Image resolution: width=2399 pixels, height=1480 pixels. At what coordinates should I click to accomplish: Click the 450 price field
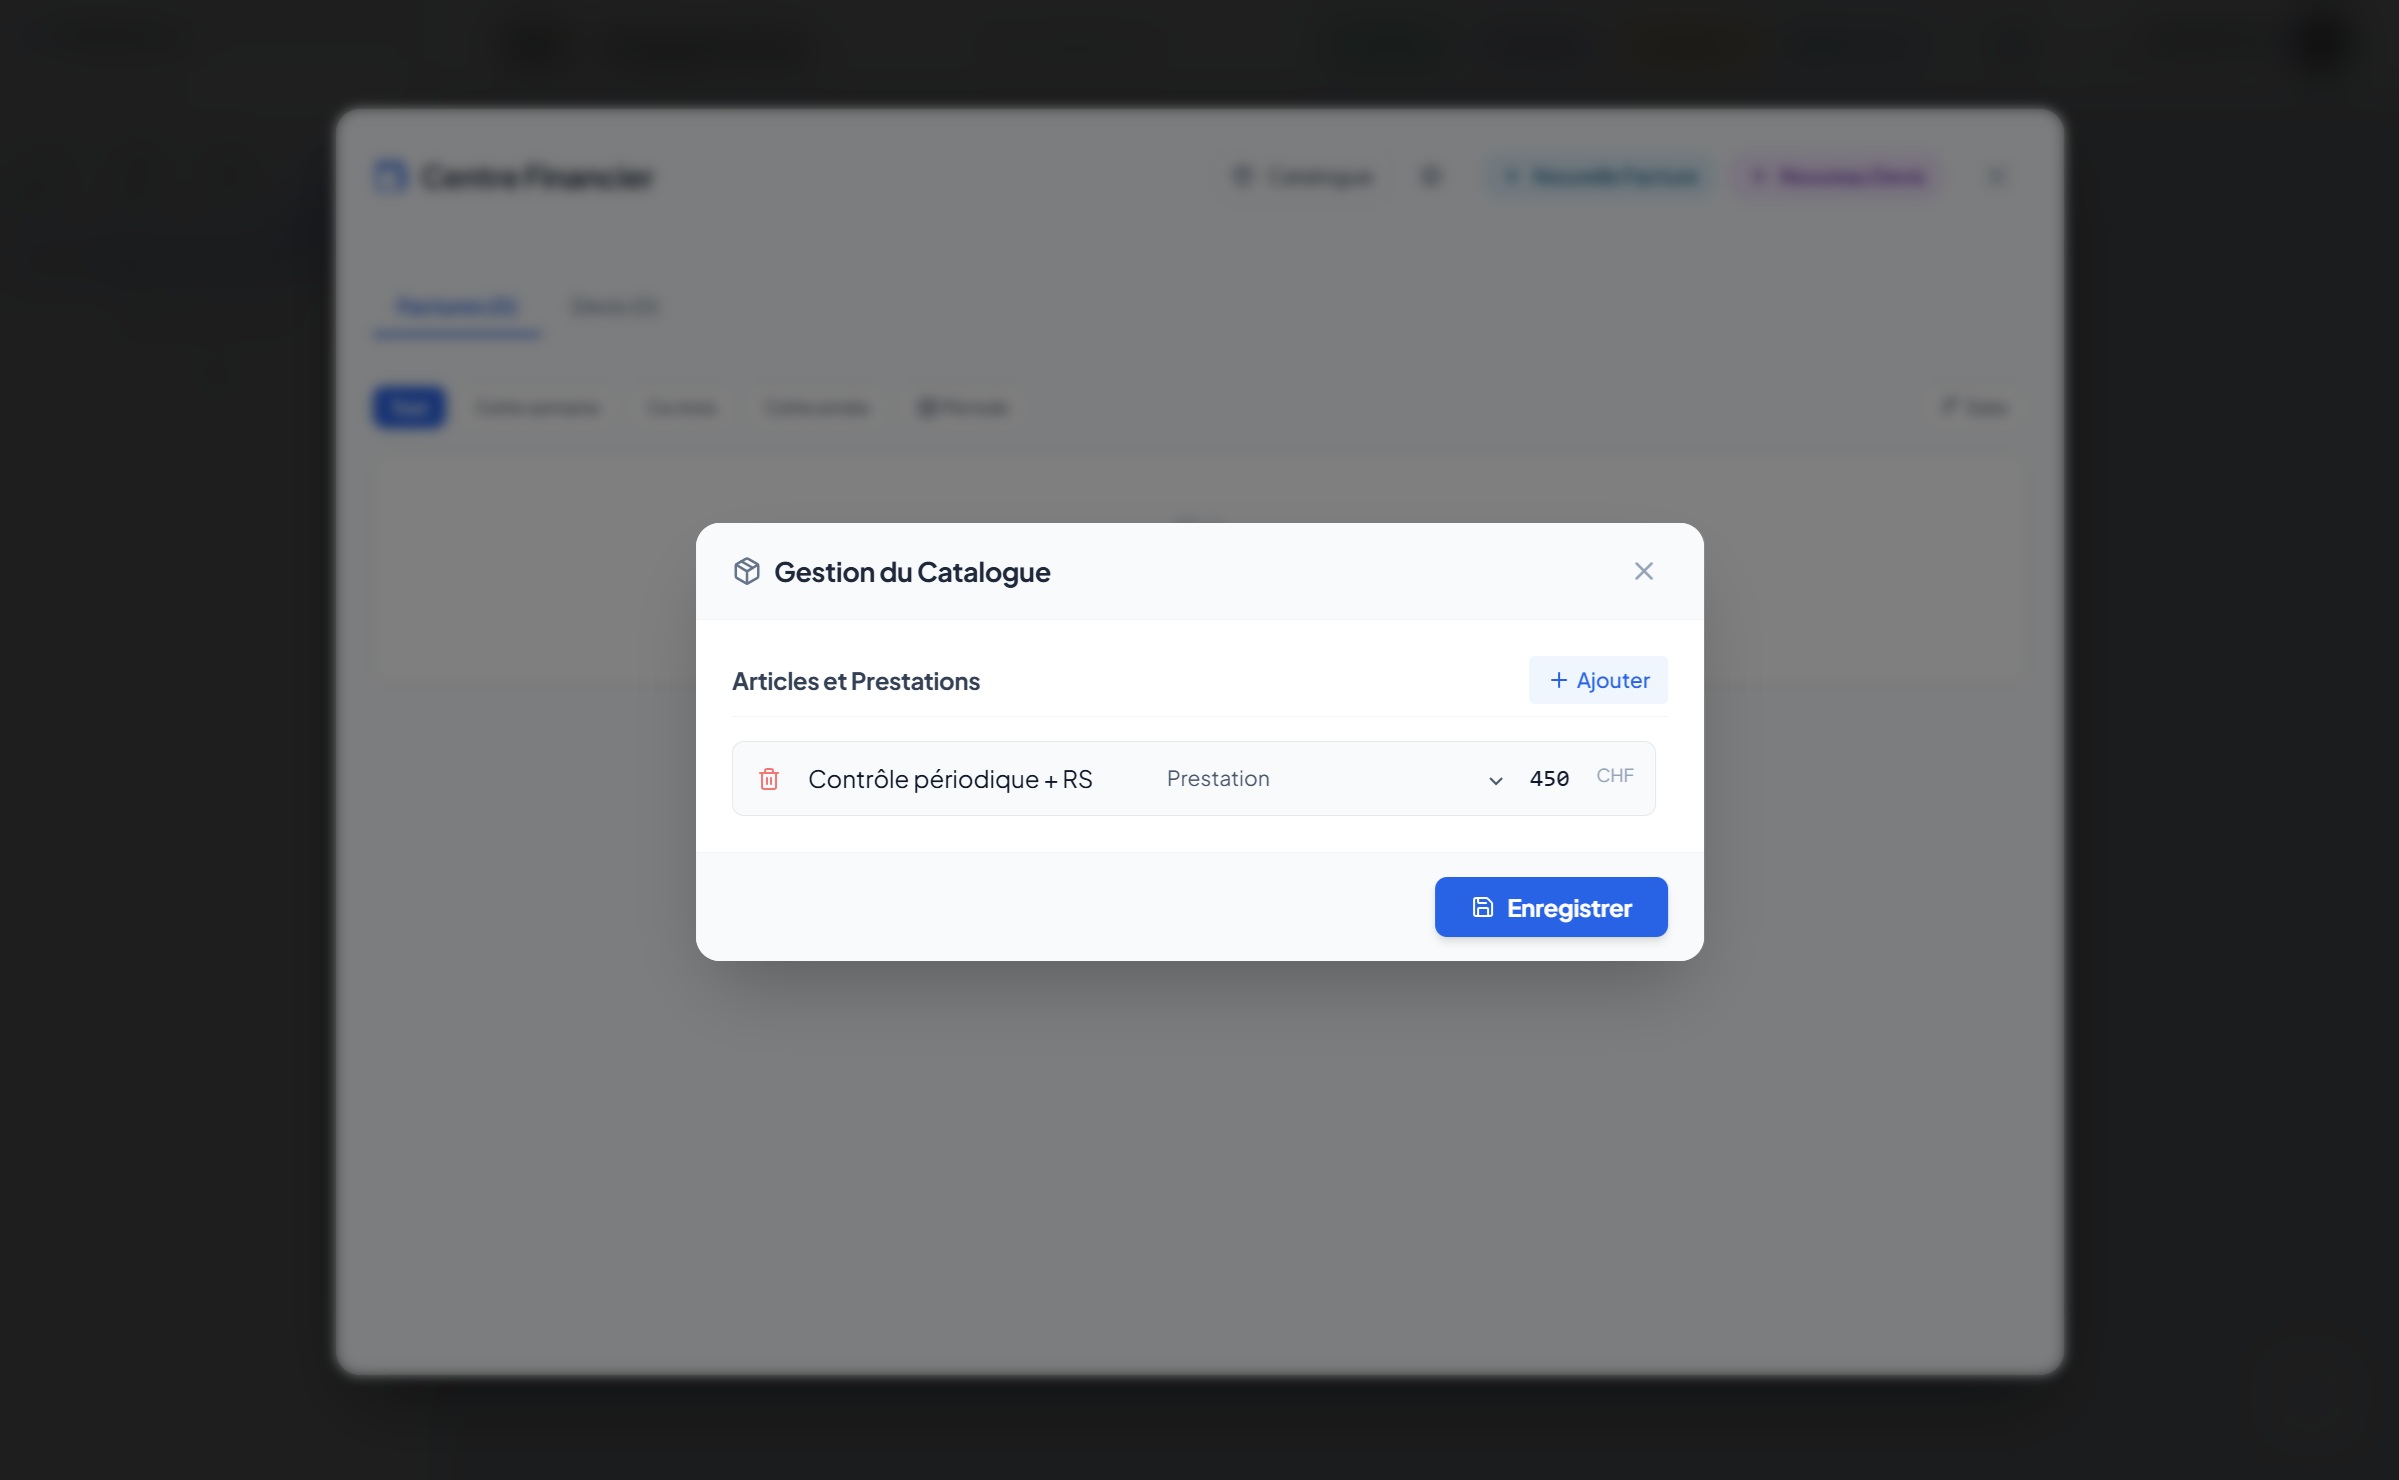[x=1549, y=779]
